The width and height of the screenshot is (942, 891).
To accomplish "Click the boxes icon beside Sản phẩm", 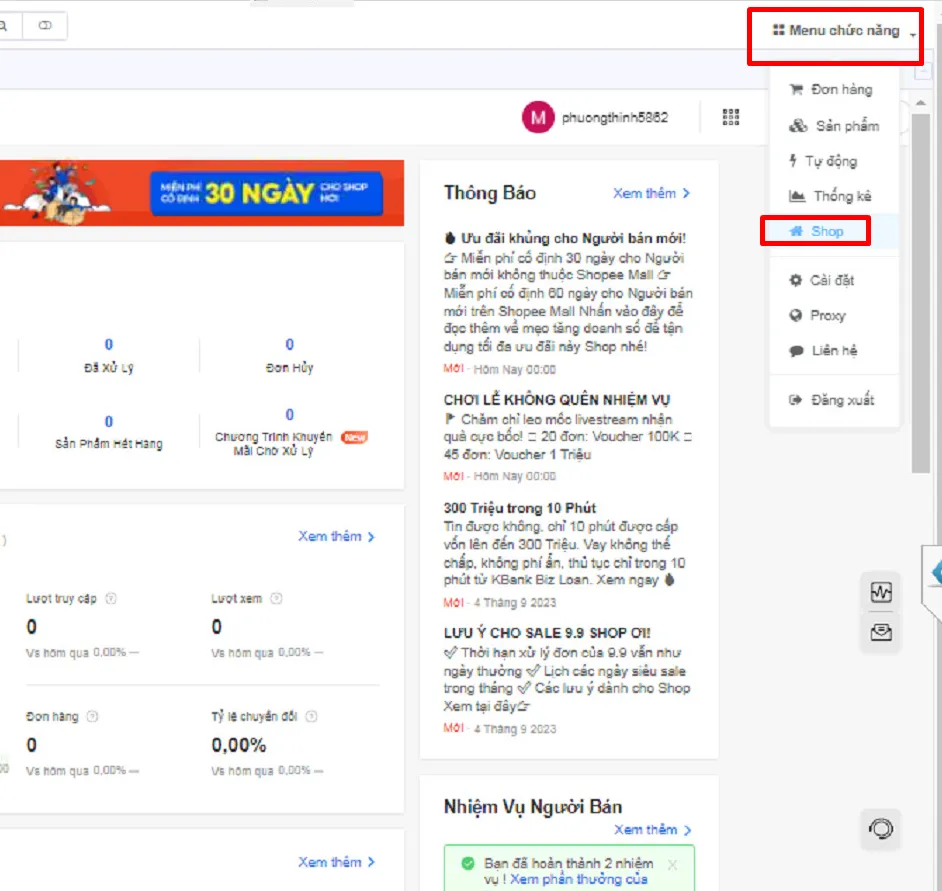I will (x=798, y=126).
